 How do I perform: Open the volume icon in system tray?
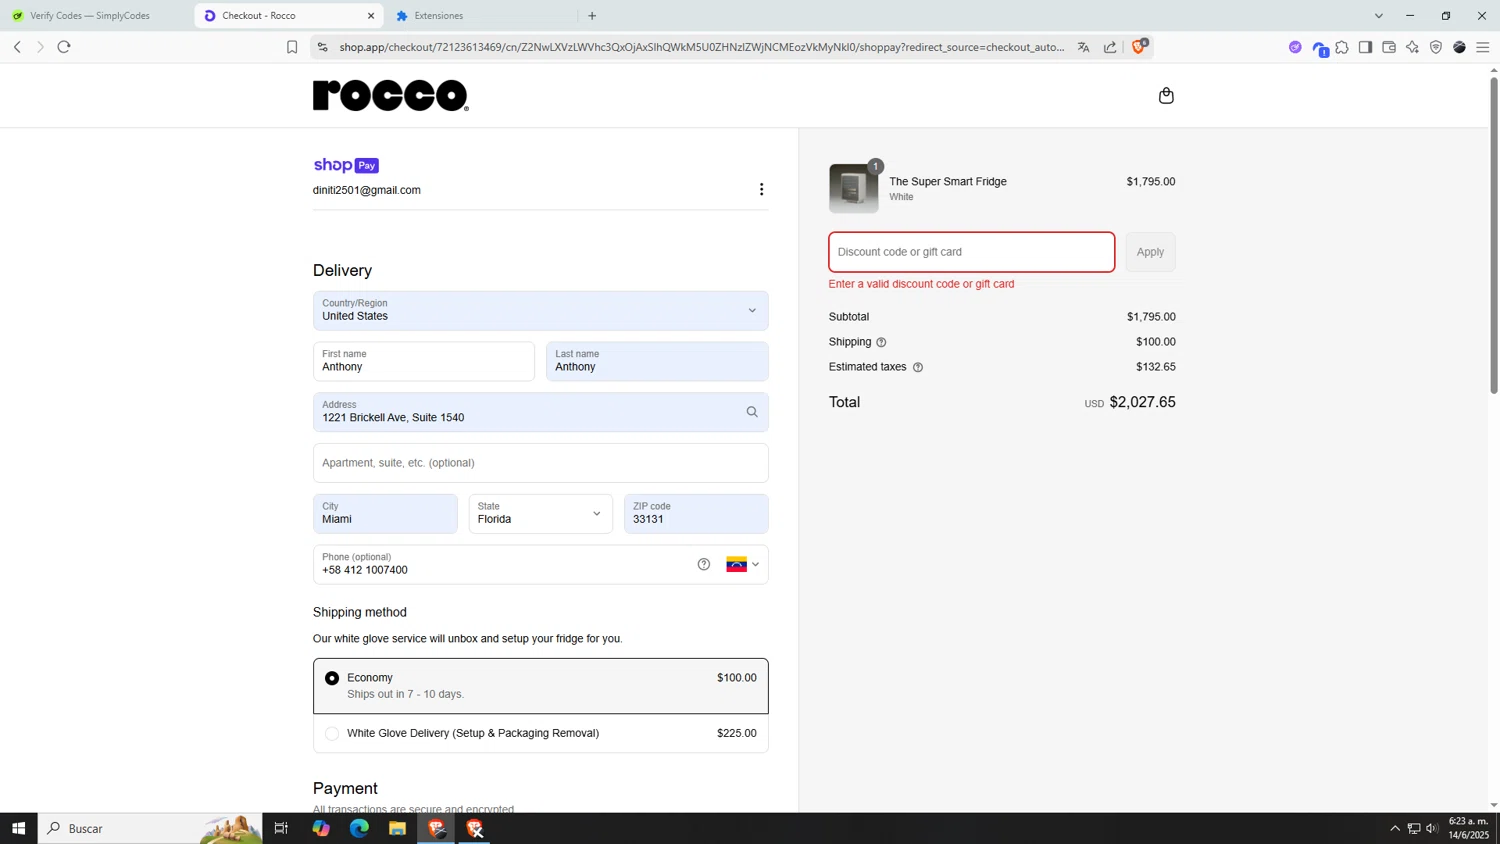[x=1432, y=828]
